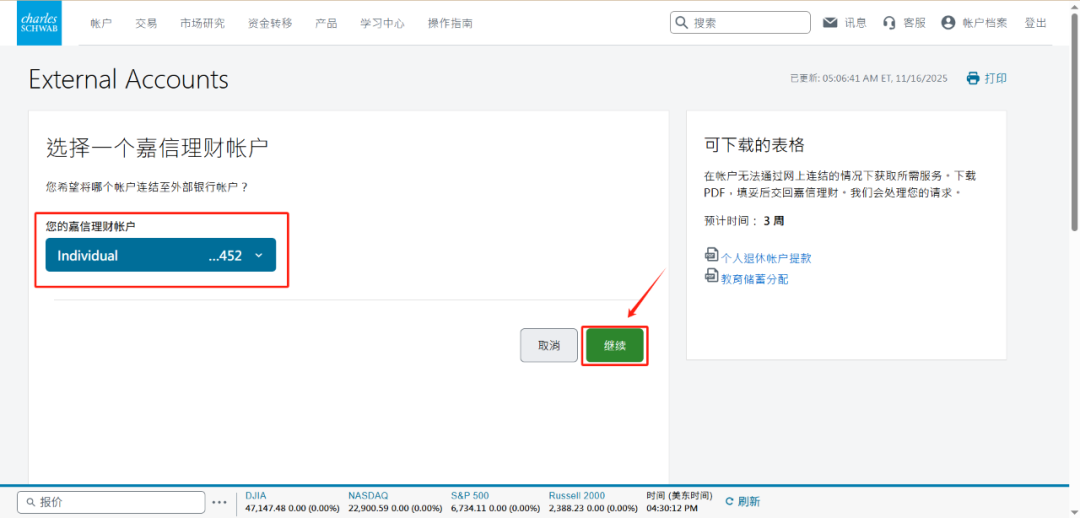
Task: Click the 打印 print link
Action: coord(995,78)
